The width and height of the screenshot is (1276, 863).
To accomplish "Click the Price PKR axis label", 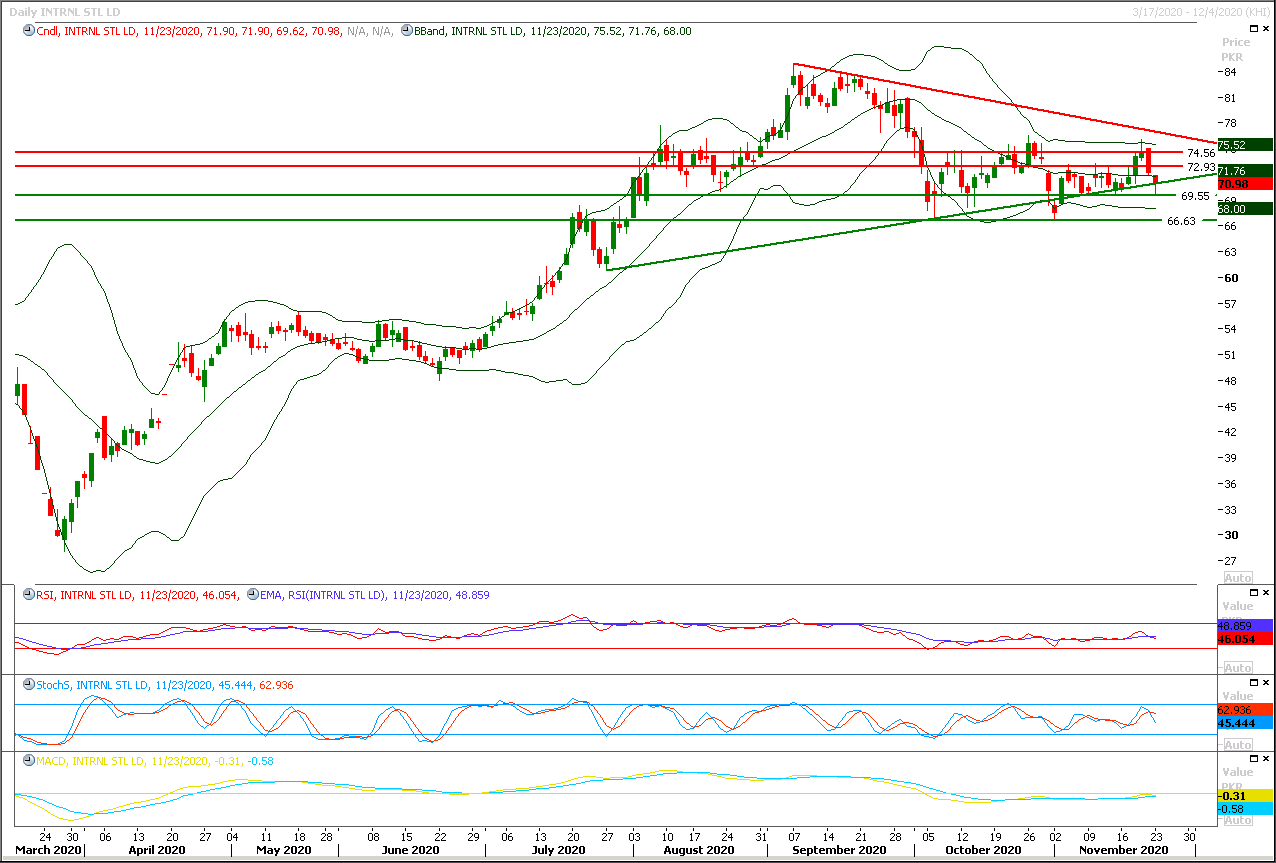I will [1236, 49].
